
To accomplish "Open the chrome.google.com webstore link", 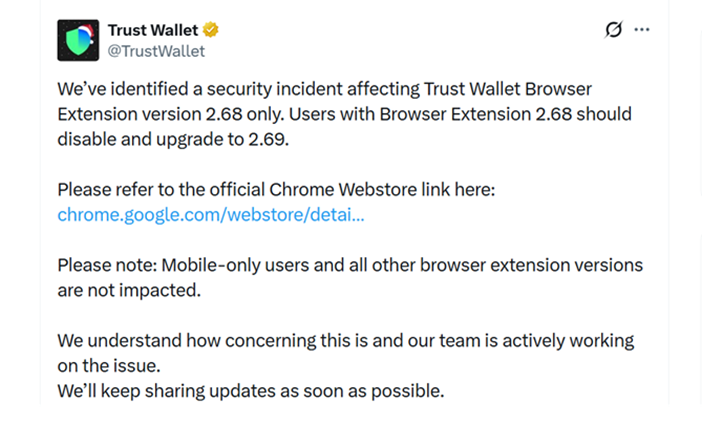I will click(211, 214).
